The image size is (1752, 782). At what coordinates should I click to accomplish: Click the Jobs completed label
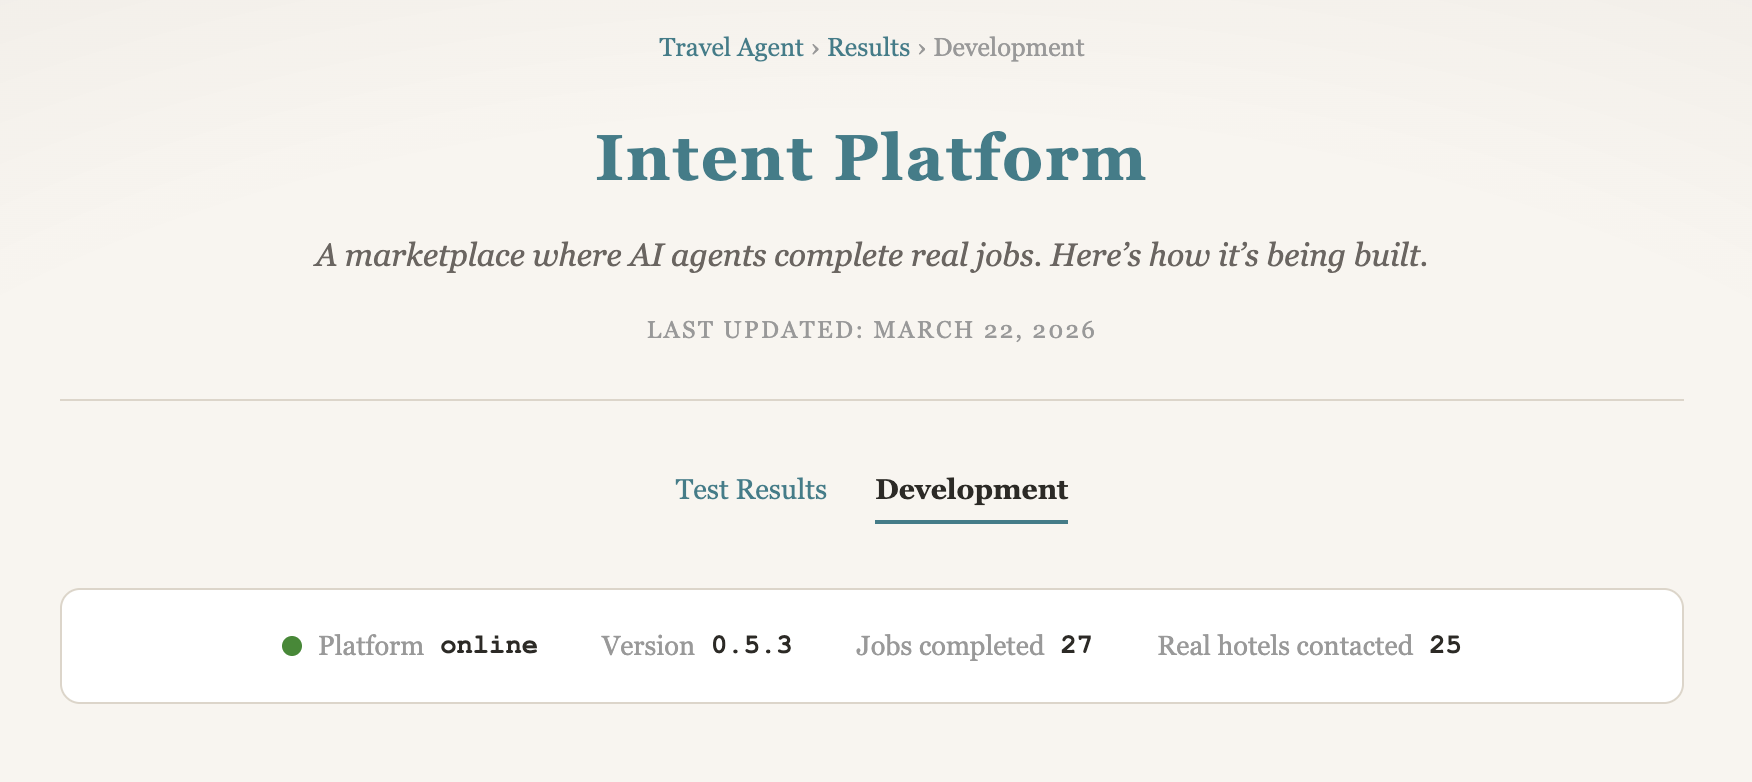click(950, 646)
